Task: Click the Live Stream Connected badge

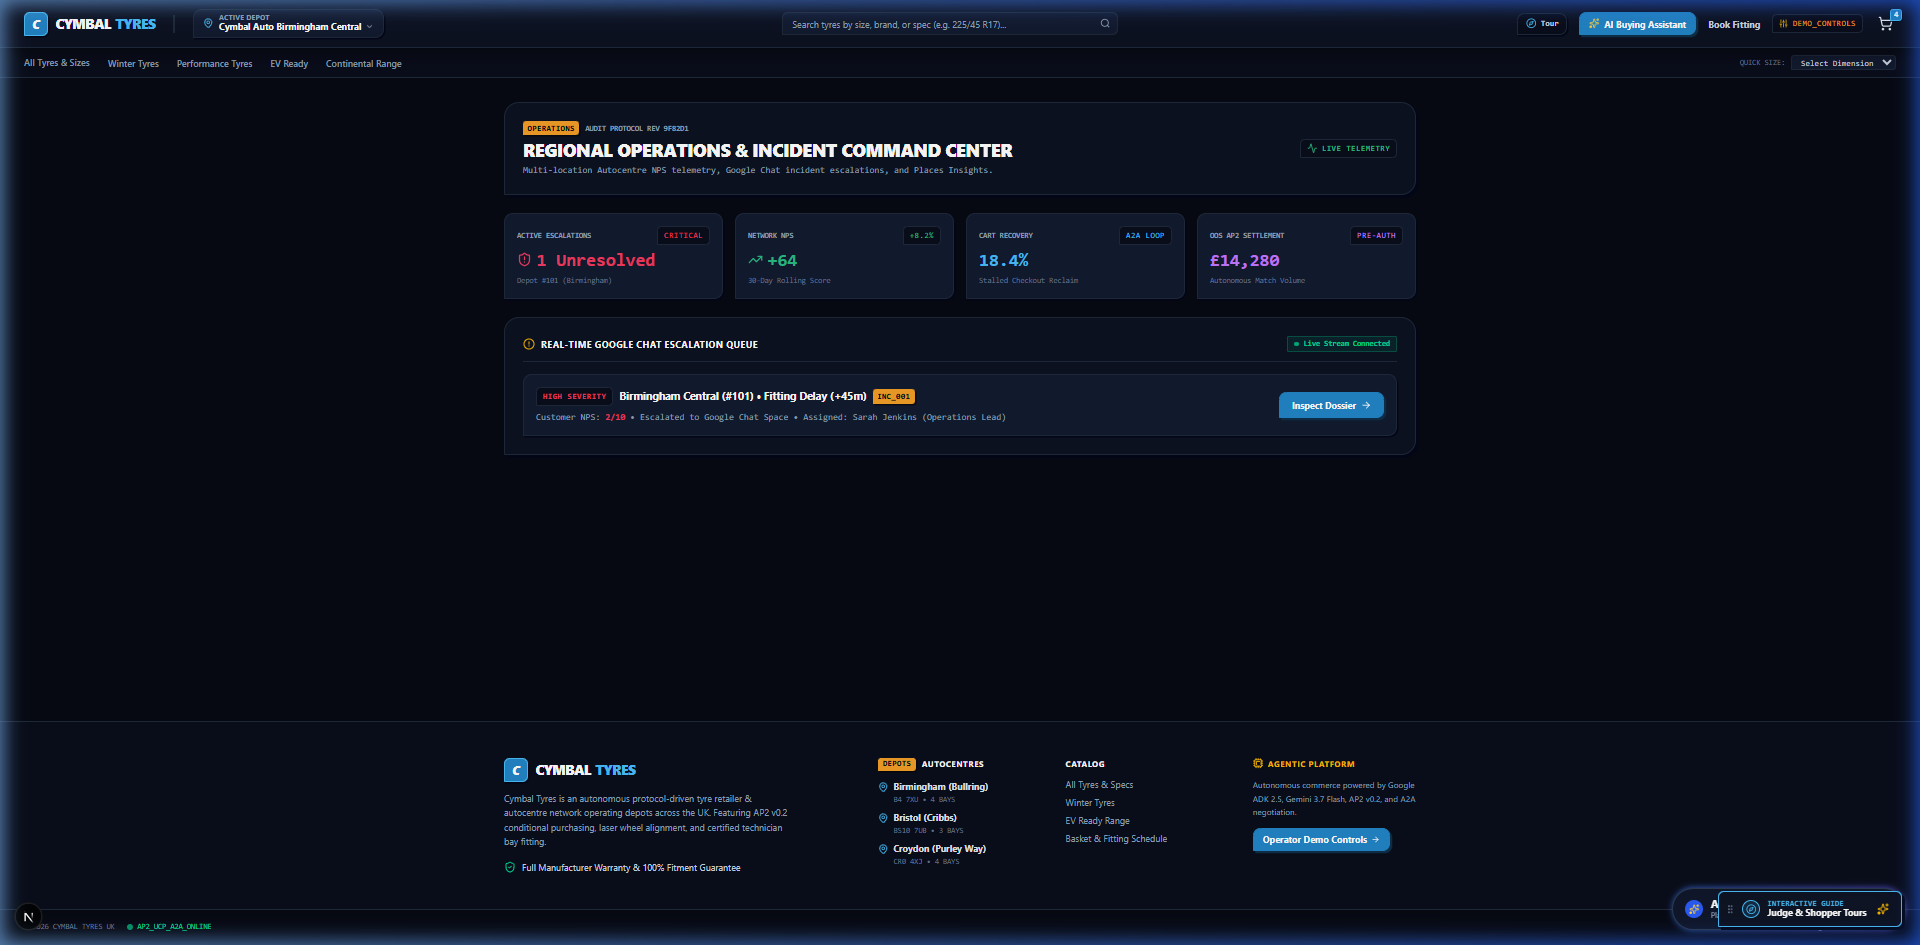Action: (1342, 344)
